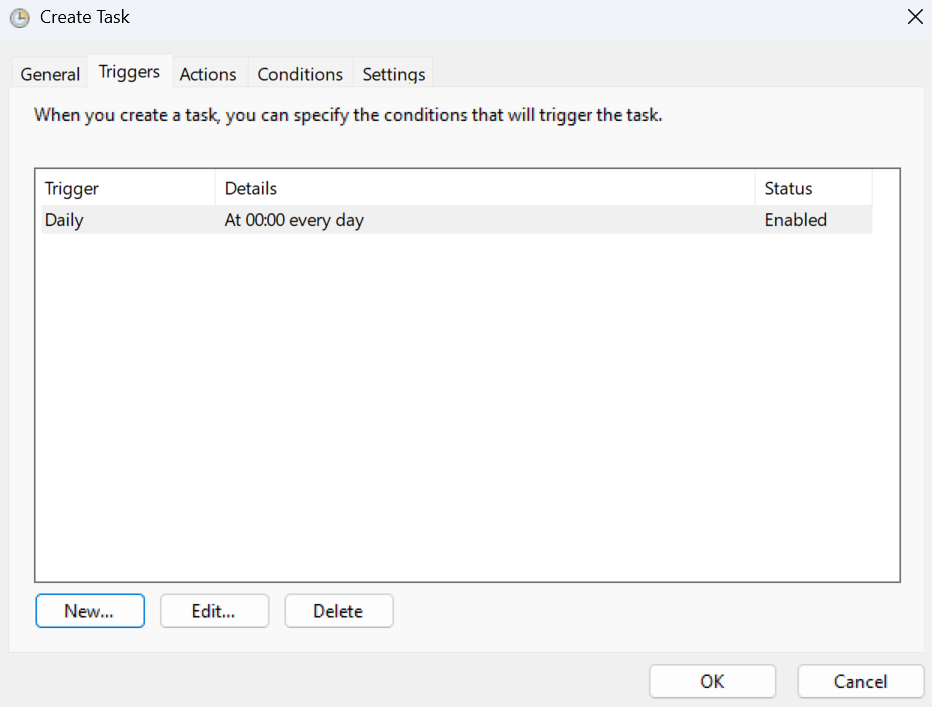Create a new trigger with New button
This screenshot has width=932, height=707.
point(89,610)
